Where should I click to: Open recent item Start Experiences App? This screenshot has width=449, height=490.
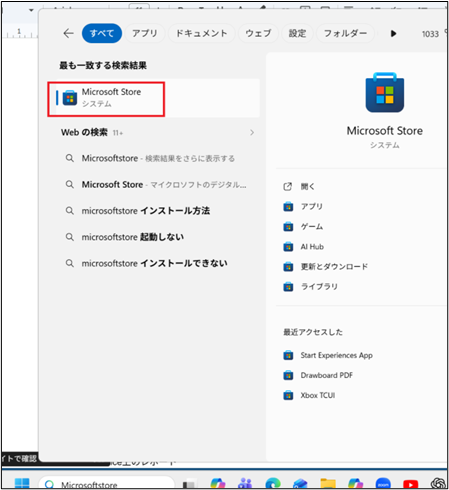point(337,355)
